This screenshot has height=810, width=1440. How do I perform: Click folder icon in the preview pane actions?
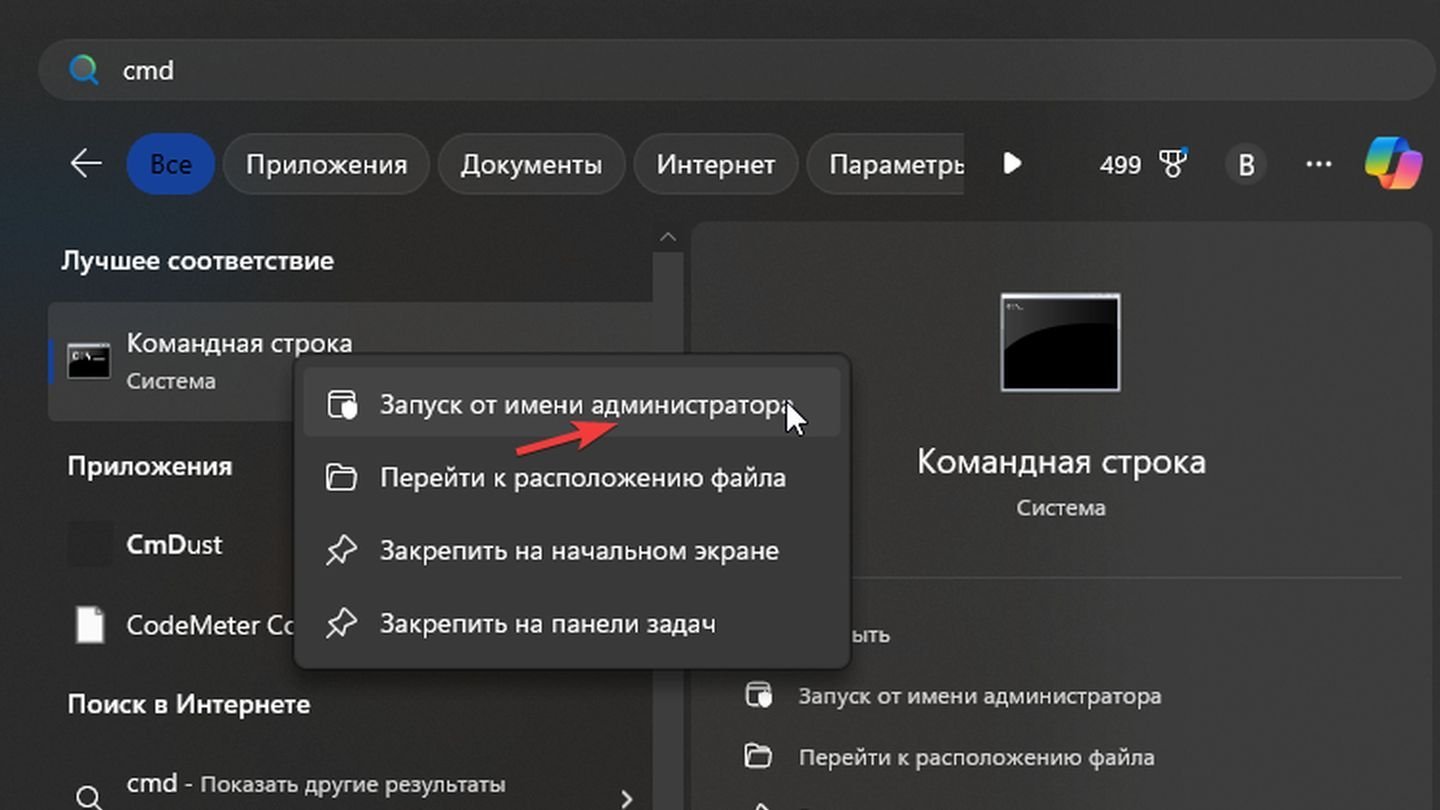pyautogui.click(x=760, y=755)
